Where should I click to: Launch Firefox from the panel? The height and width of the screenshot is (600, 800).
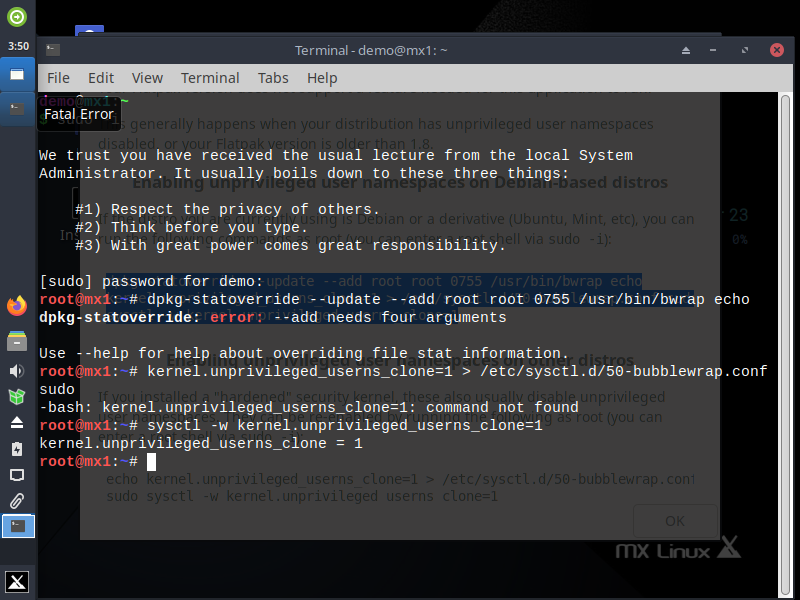(x=17, y=306)
